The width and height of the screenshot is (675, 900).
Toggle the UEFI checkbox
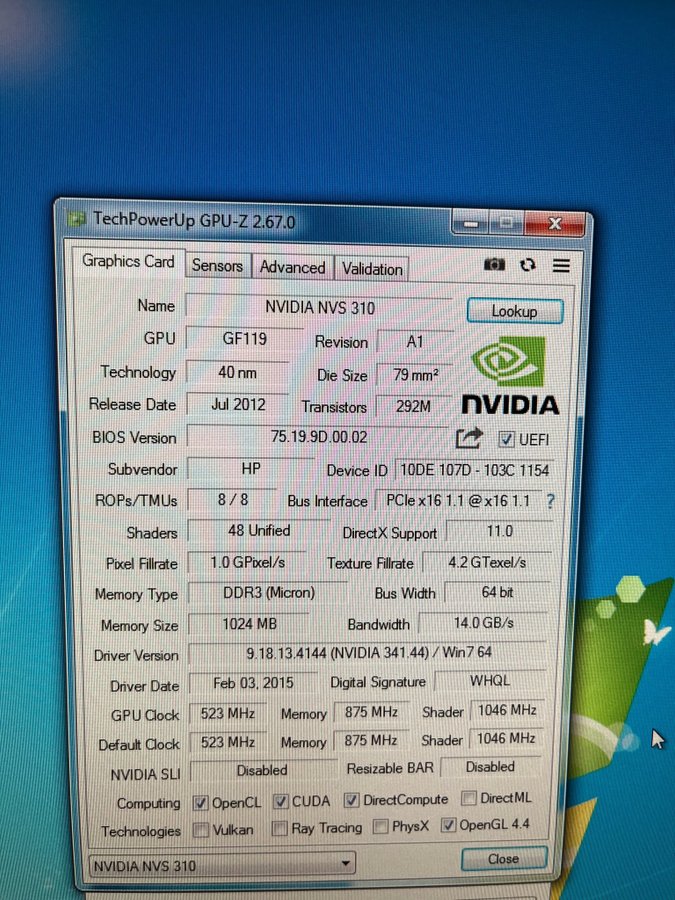coord(506,440)
